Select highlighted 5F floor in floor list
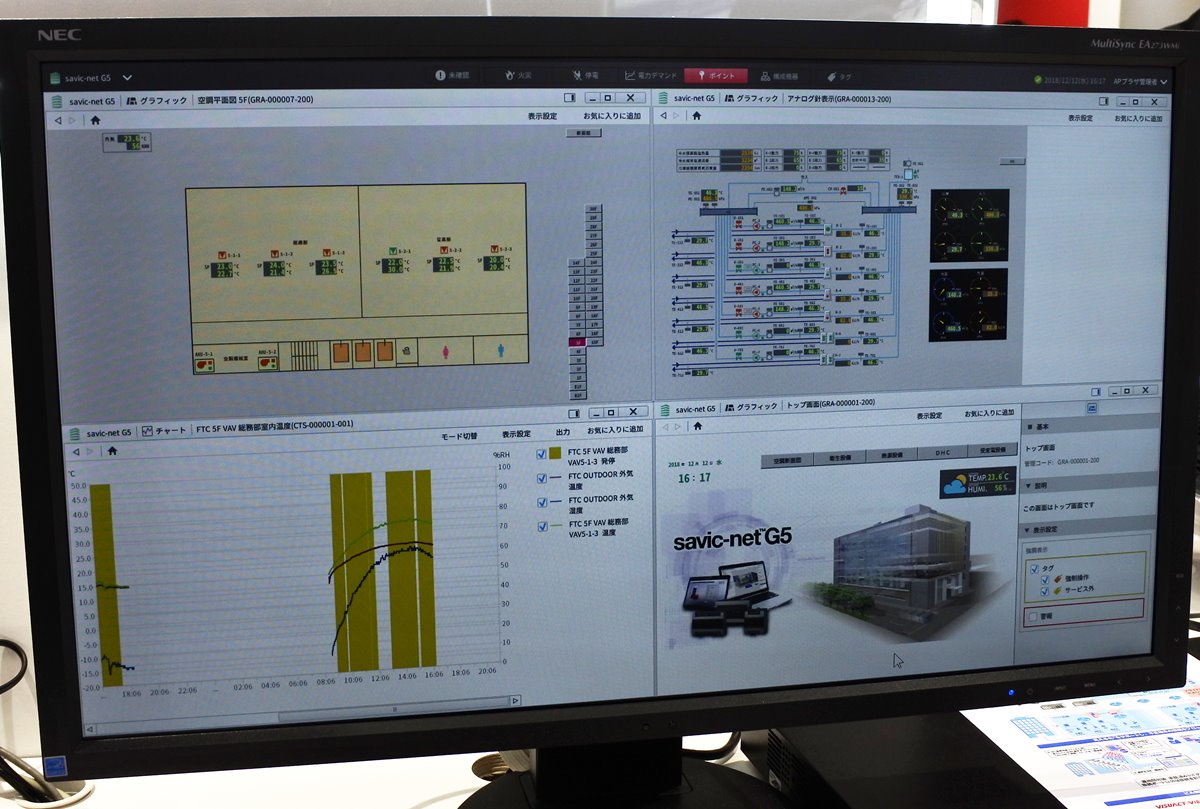1200x809 pixels. click(x=576, y=342)
